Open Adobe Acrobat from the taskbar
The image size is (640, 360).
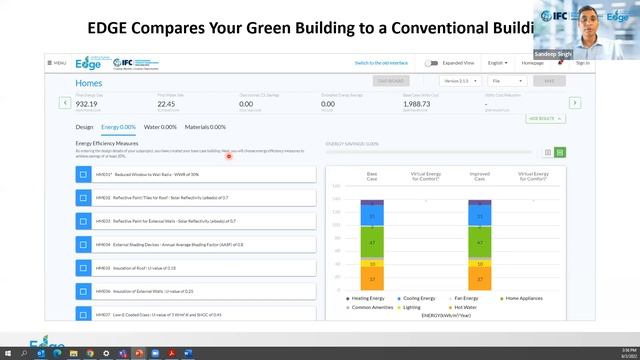(171, 353)
